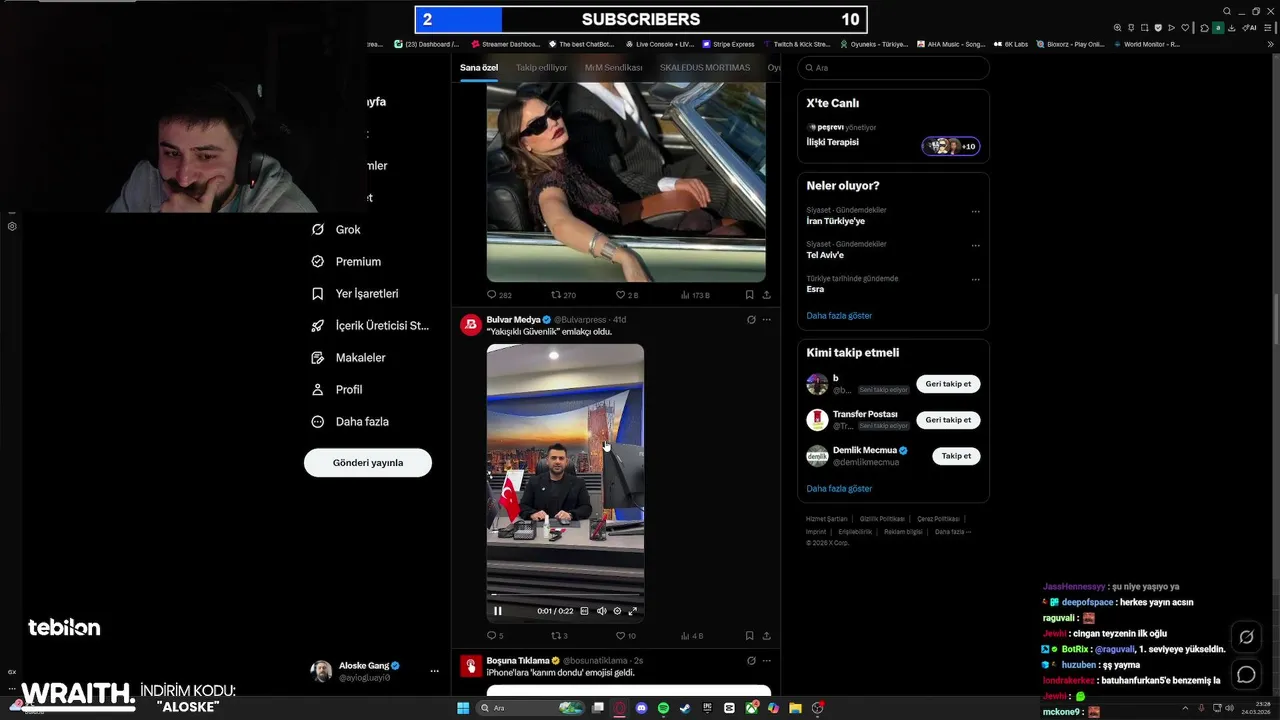
Task: Click the Grok icon on Boşuna Tıklama post
Action: click(751, 661)
